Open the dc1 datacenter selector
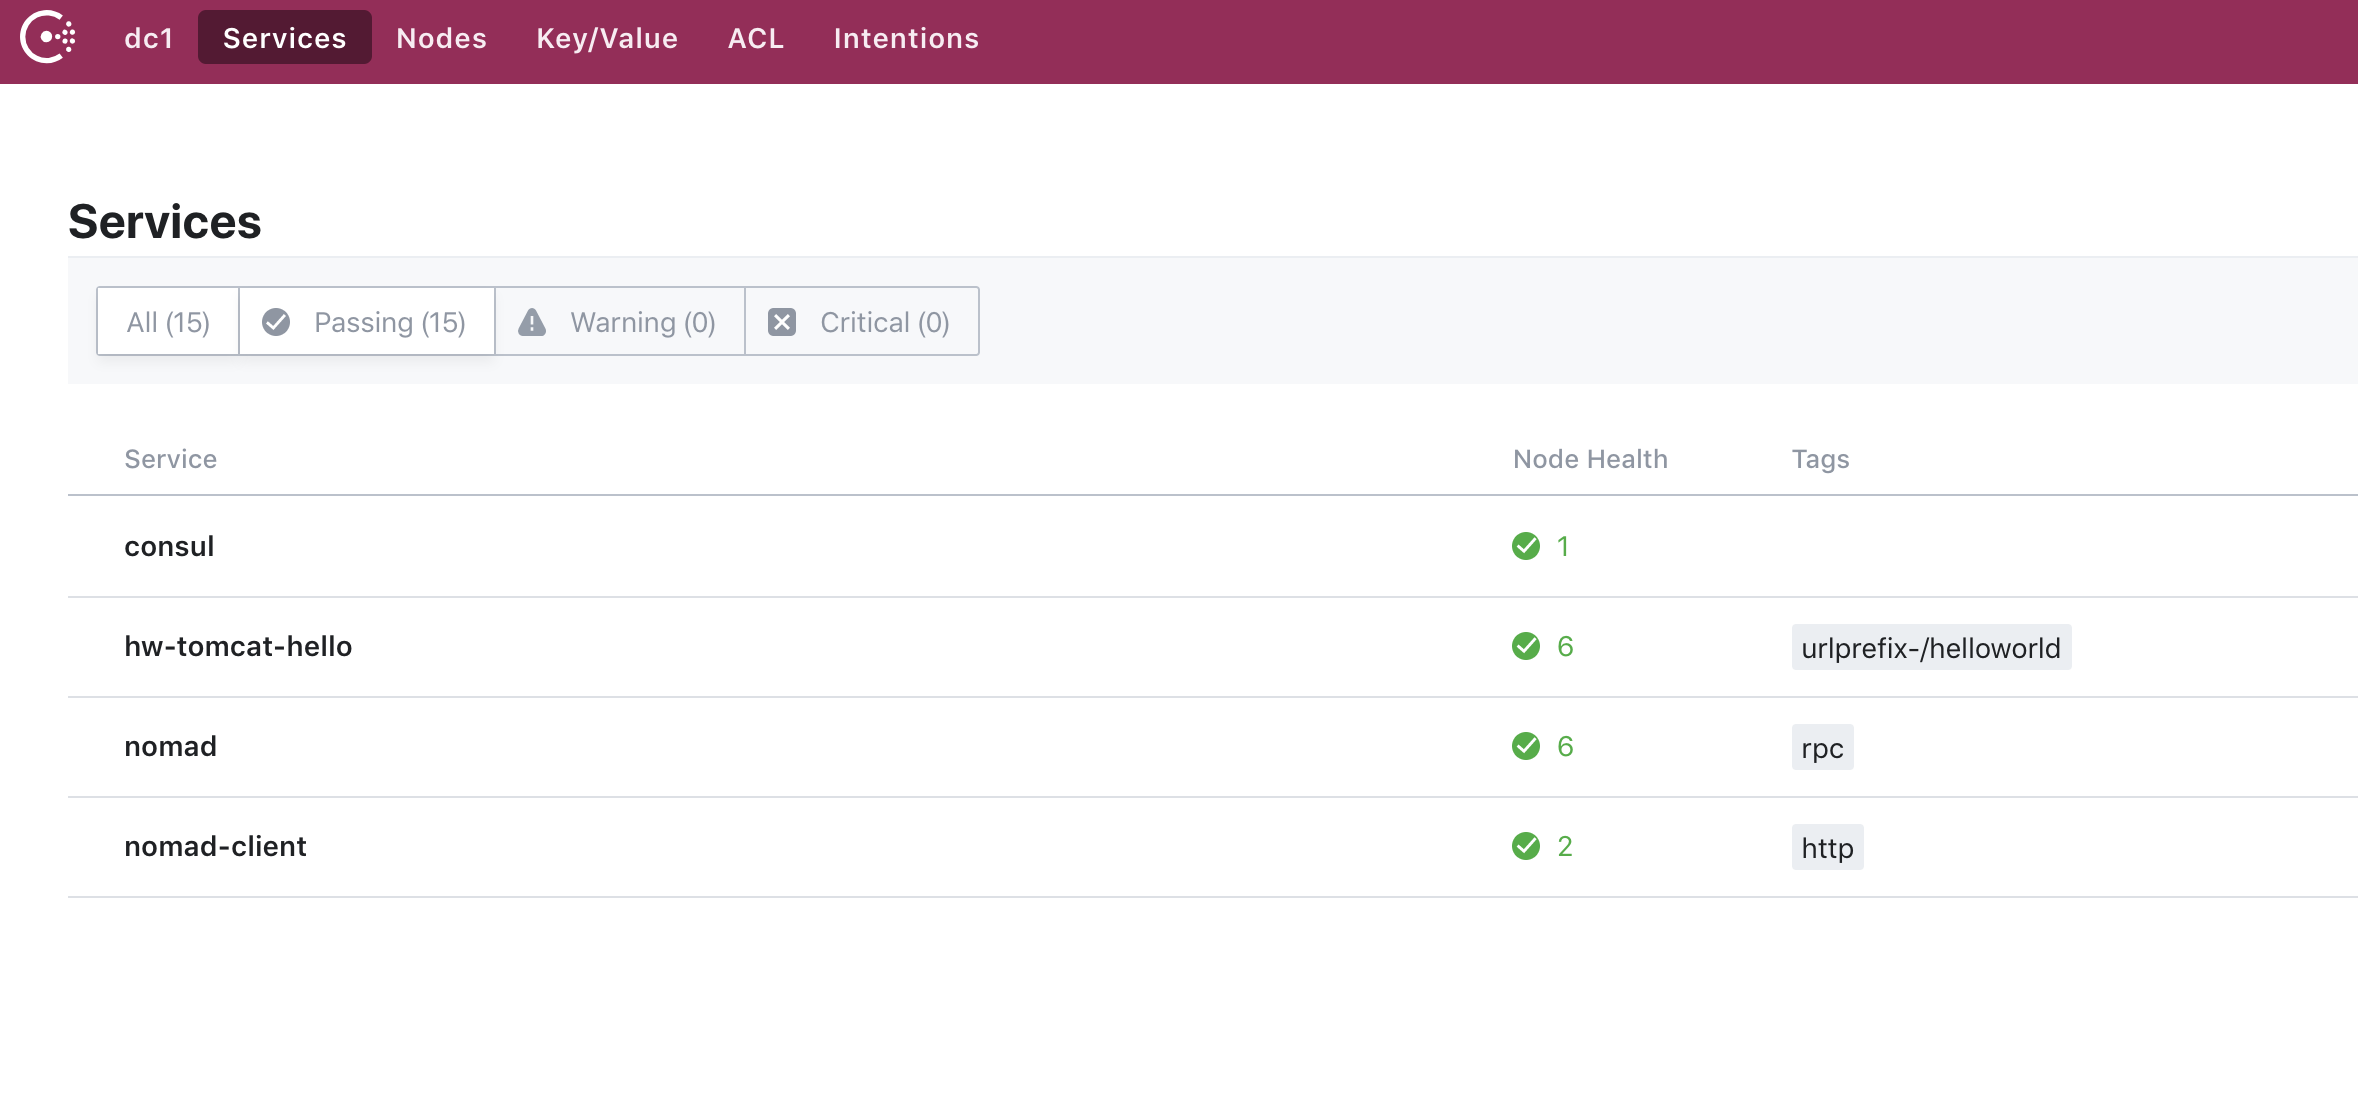This screenshot has height=1108, width=2358. (x=149, y=38)
